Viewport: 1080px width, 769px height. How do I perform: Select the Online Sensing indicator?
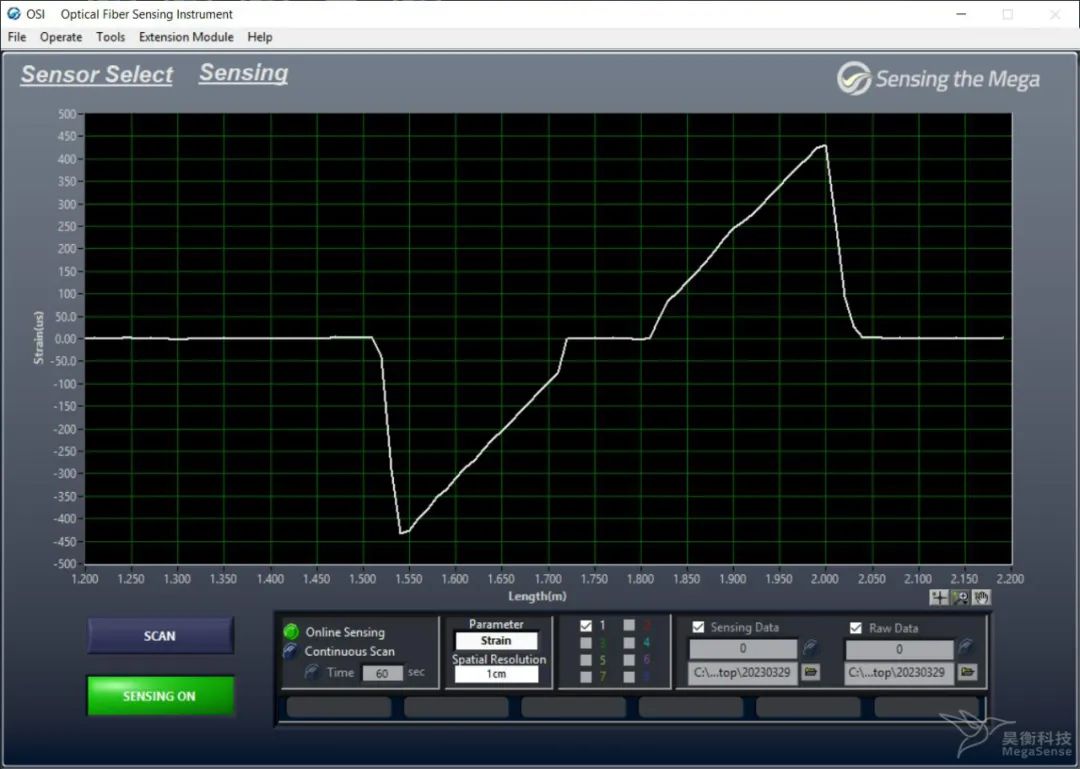pyautogui.click(x=291, y=631)
